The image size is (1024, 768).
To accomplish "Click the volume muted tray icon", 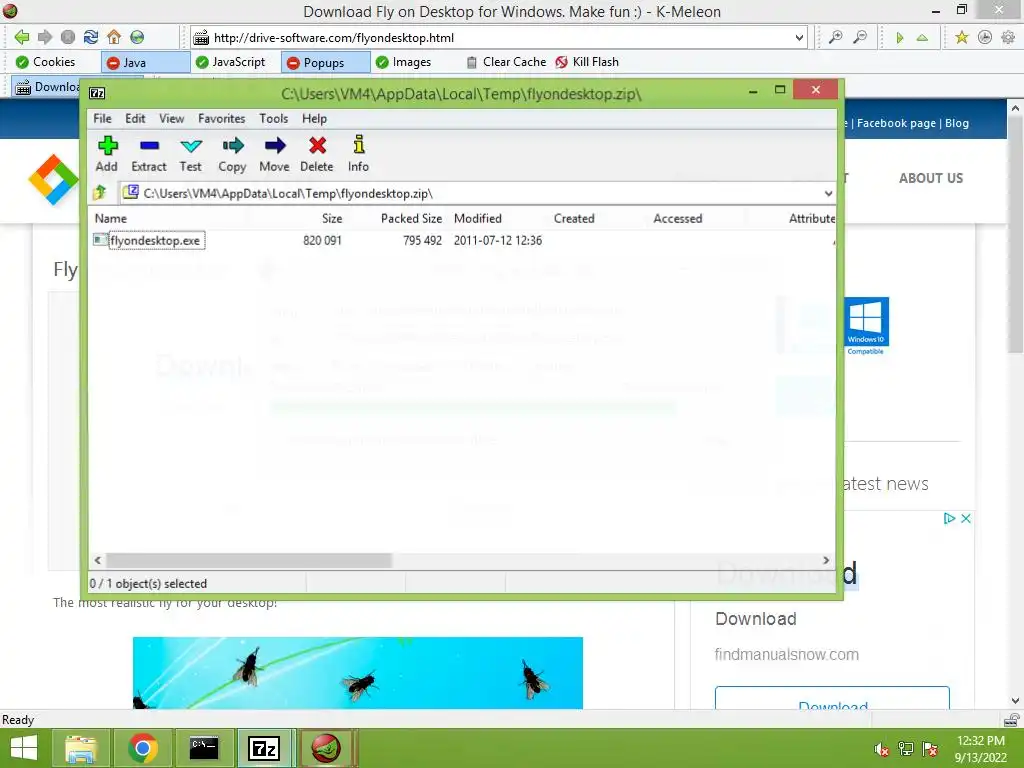I will (882, 750).
